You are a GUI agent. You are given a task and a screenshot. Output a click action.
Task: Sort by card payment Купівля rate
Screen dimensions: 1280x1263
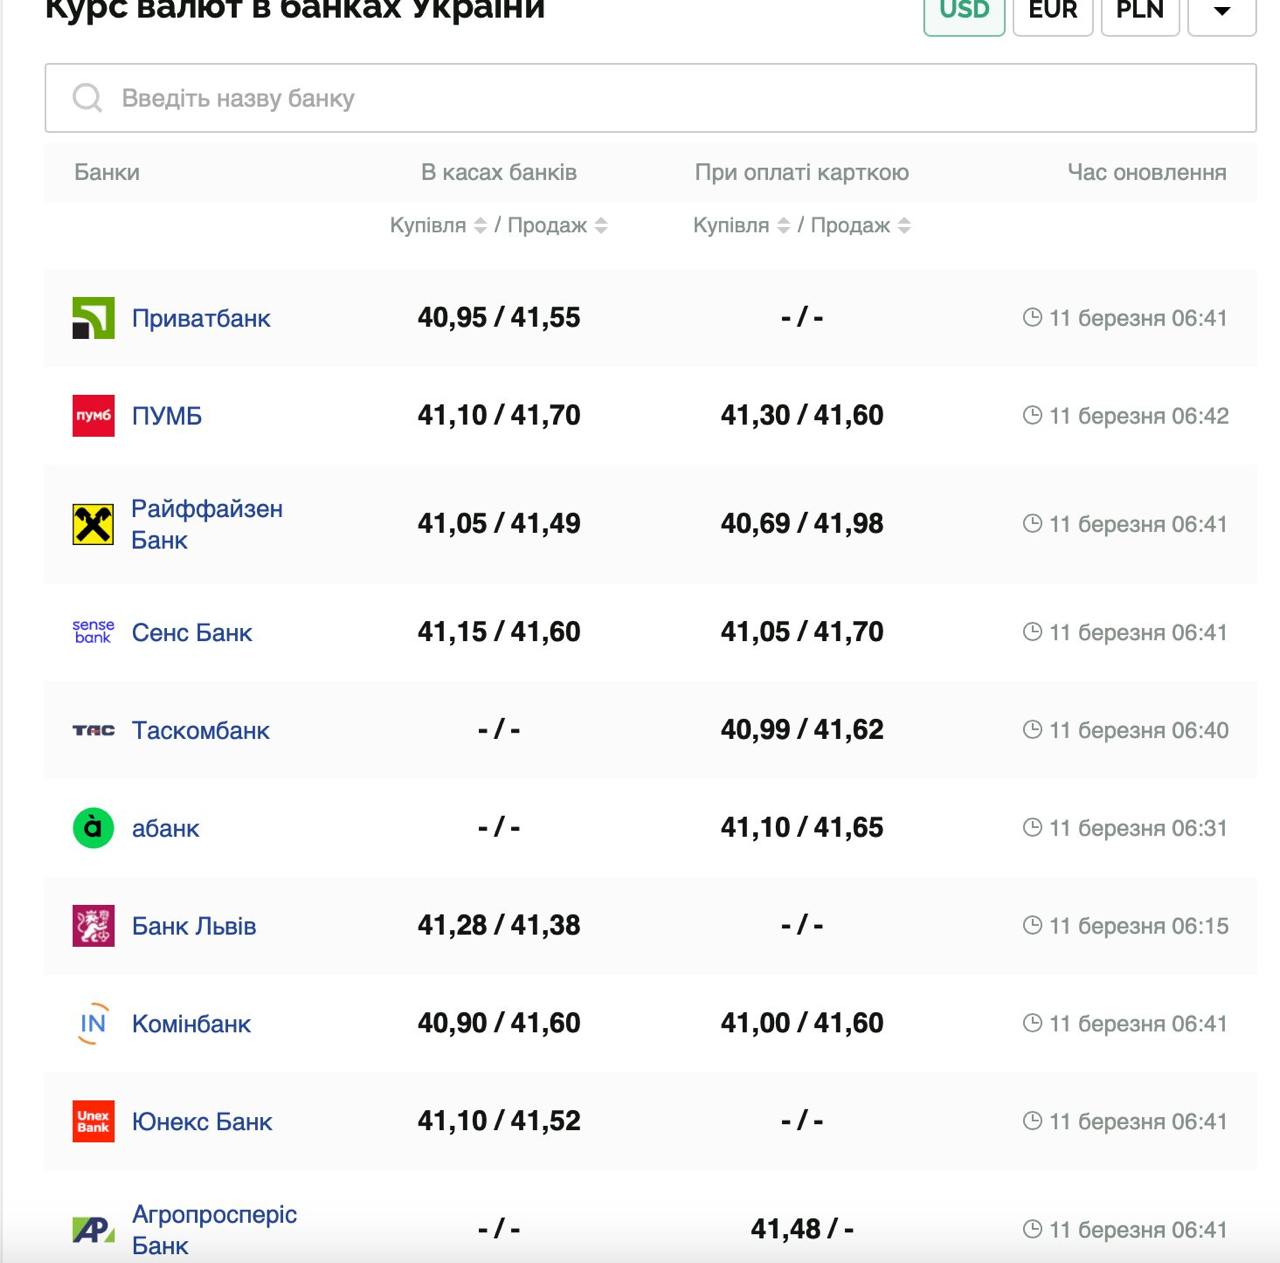783,226
